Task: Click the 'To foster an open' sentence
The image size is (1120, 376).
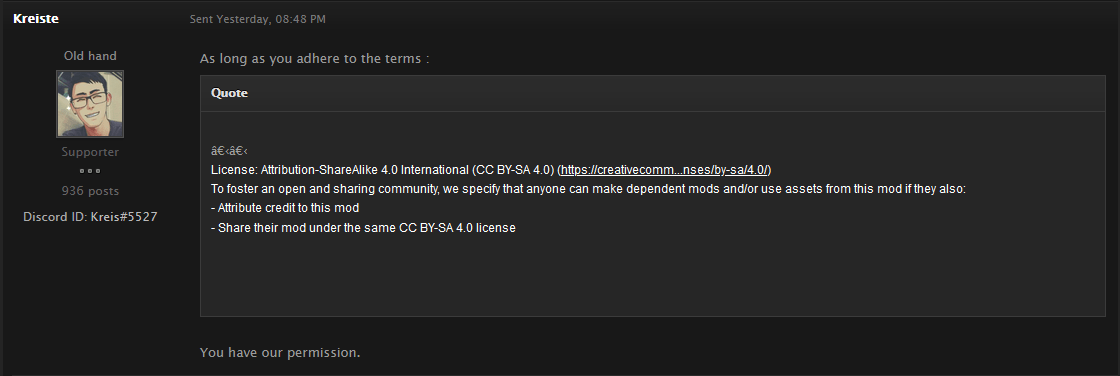Action: pyautogui.click(x=588, y=189)
